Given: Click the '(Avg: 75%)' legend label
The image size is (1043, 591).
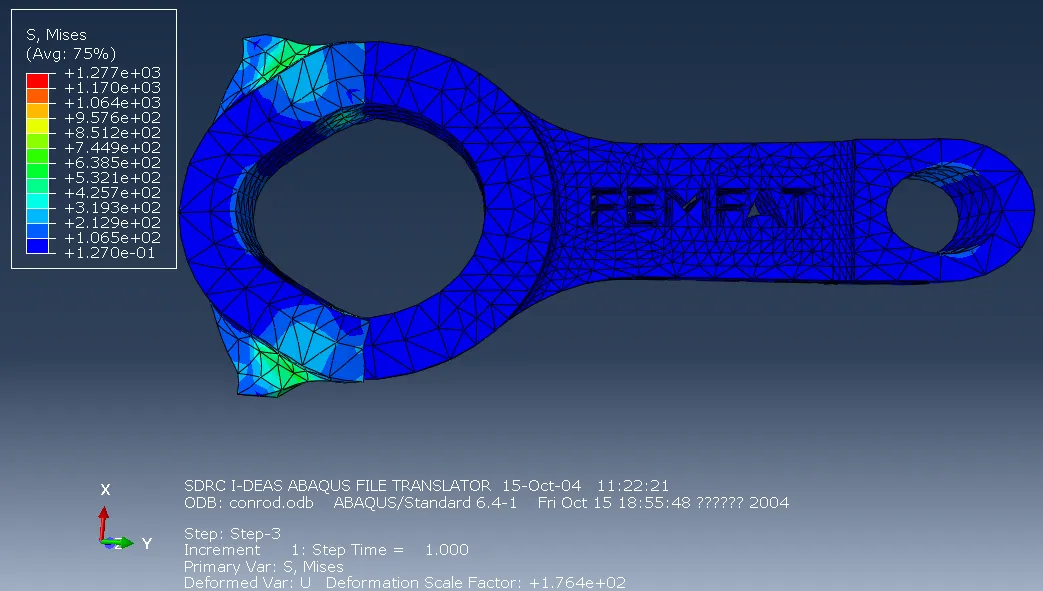Looking at the screenshot, I should [71, 53].
